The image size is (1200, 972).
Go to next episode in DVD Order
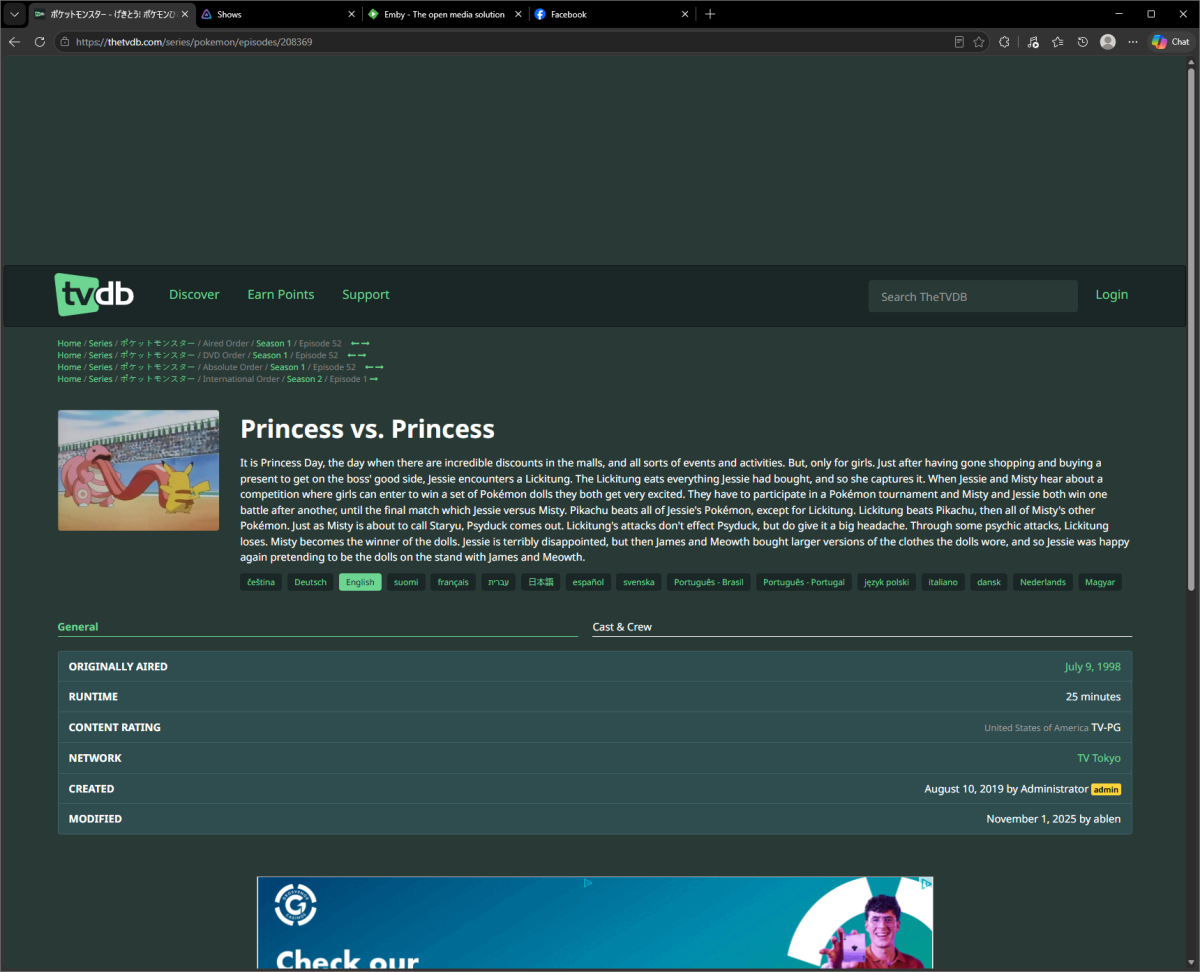pyautogui.click(x=362, y=355)
